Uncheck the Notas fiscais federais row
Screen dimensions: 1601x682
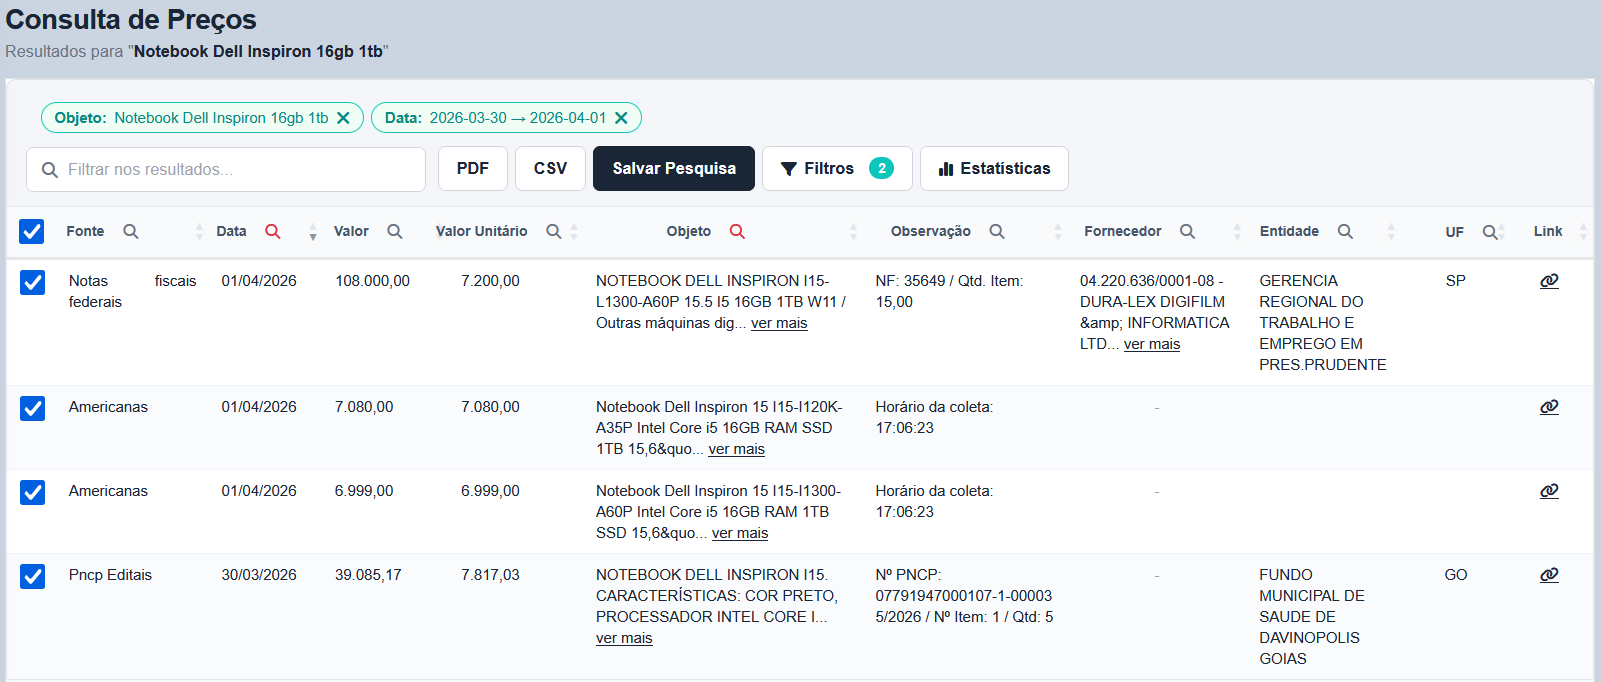[x=32, y=282]
